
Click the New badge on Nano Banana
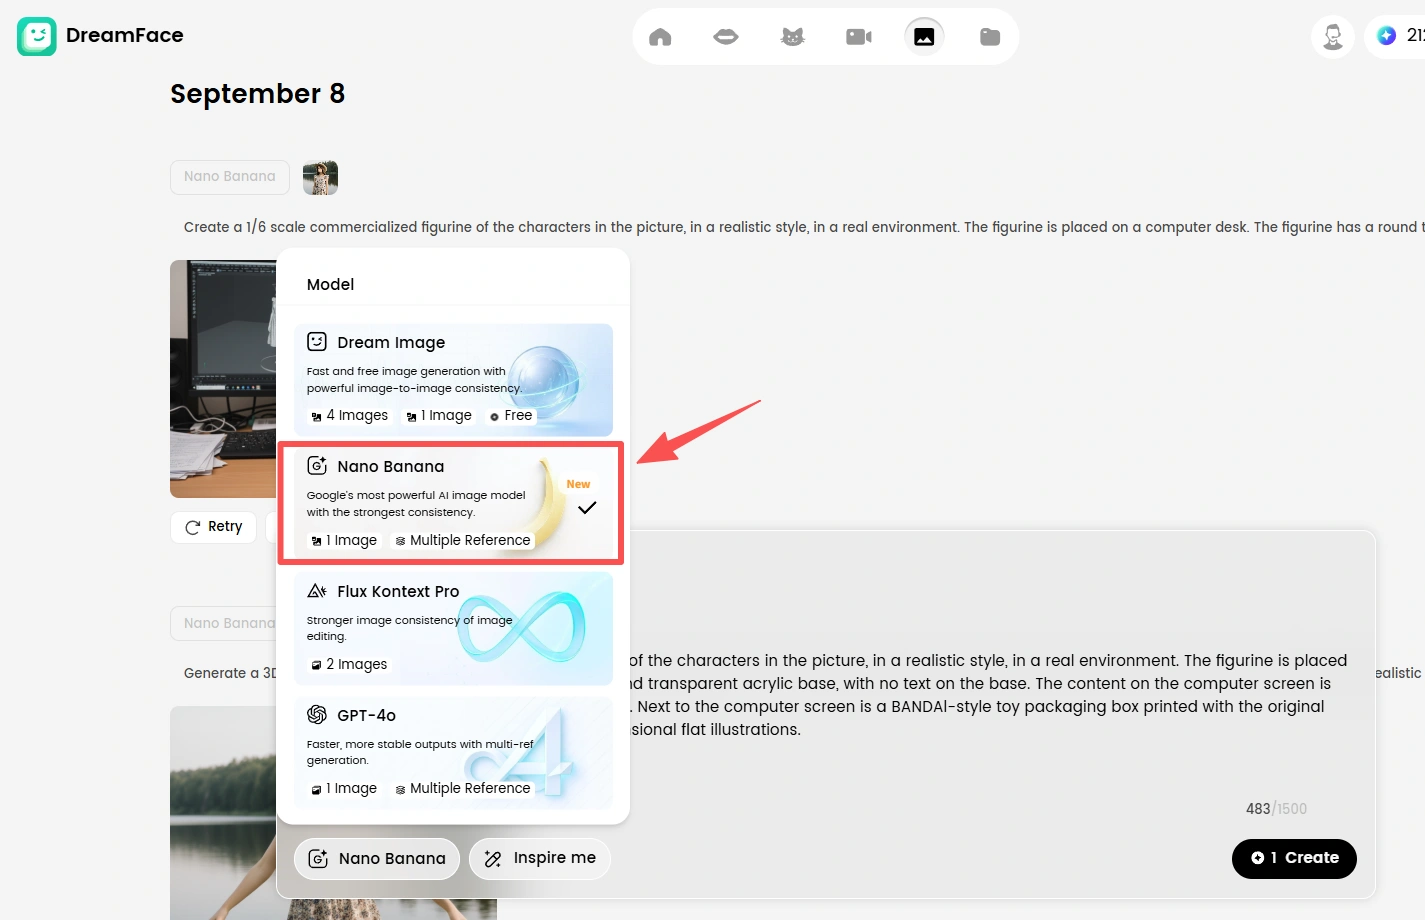[578, 484]
